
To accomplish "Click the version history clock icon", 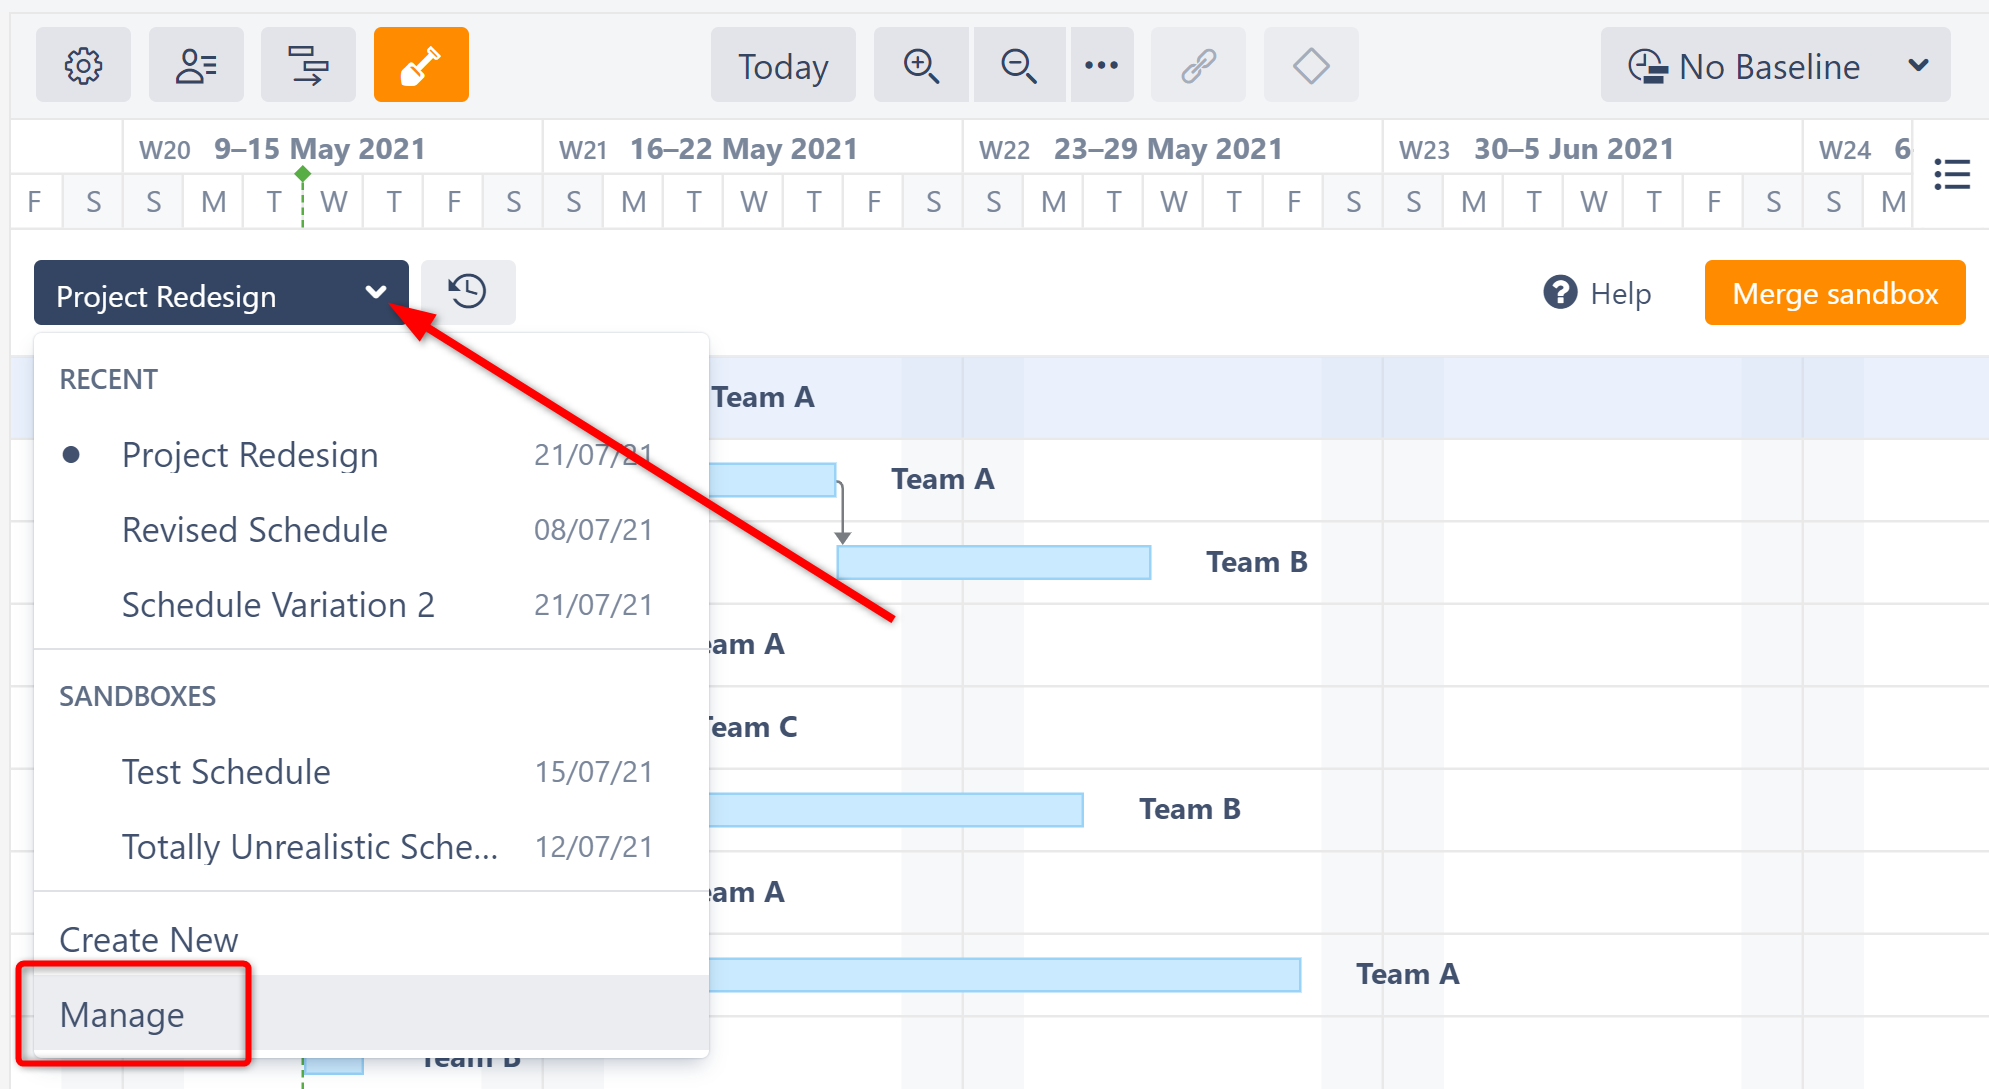I will [x=468, y=294].
